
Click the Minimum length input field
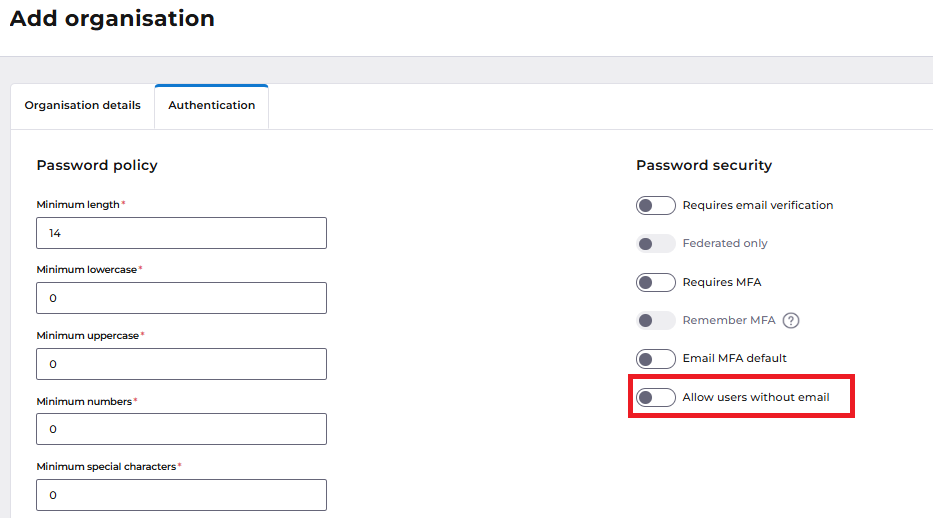[181, 233]
